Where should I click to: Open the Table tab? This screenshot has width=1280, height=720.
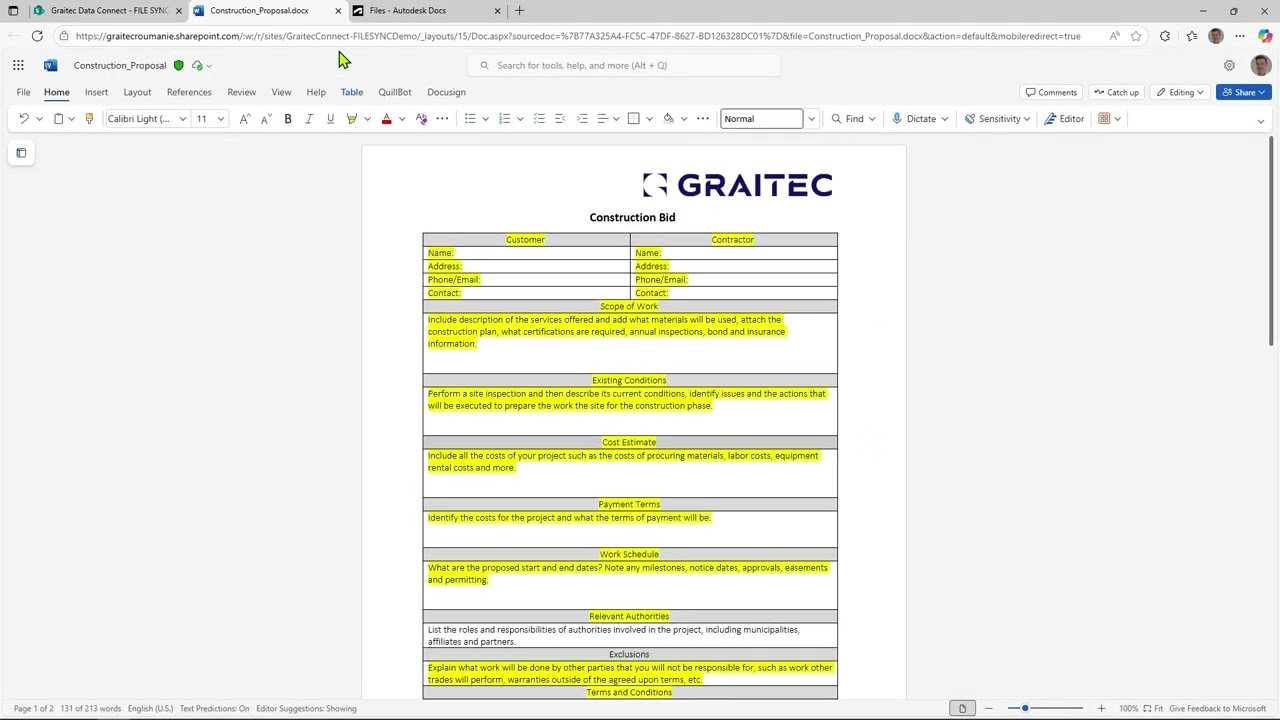(352, 92)
